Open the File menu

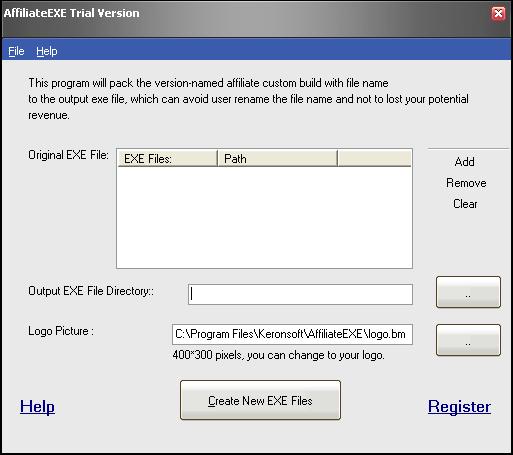coord(16,51)
